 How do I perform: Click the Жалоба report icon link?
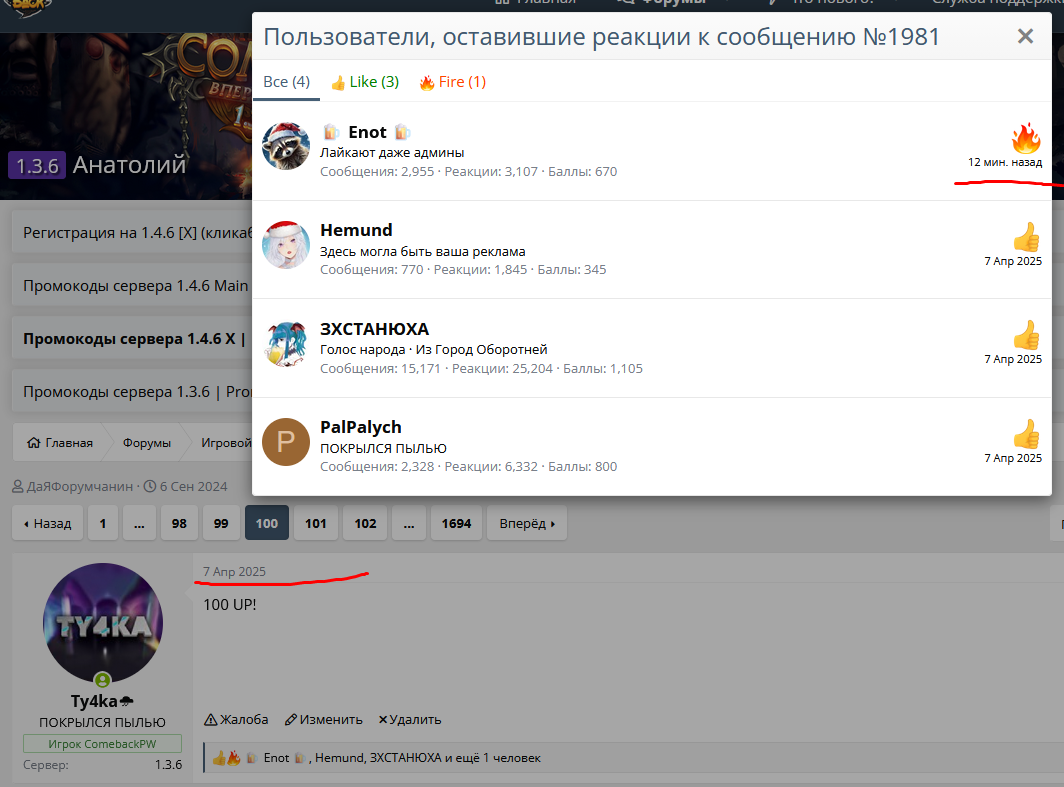coord(236,720)
